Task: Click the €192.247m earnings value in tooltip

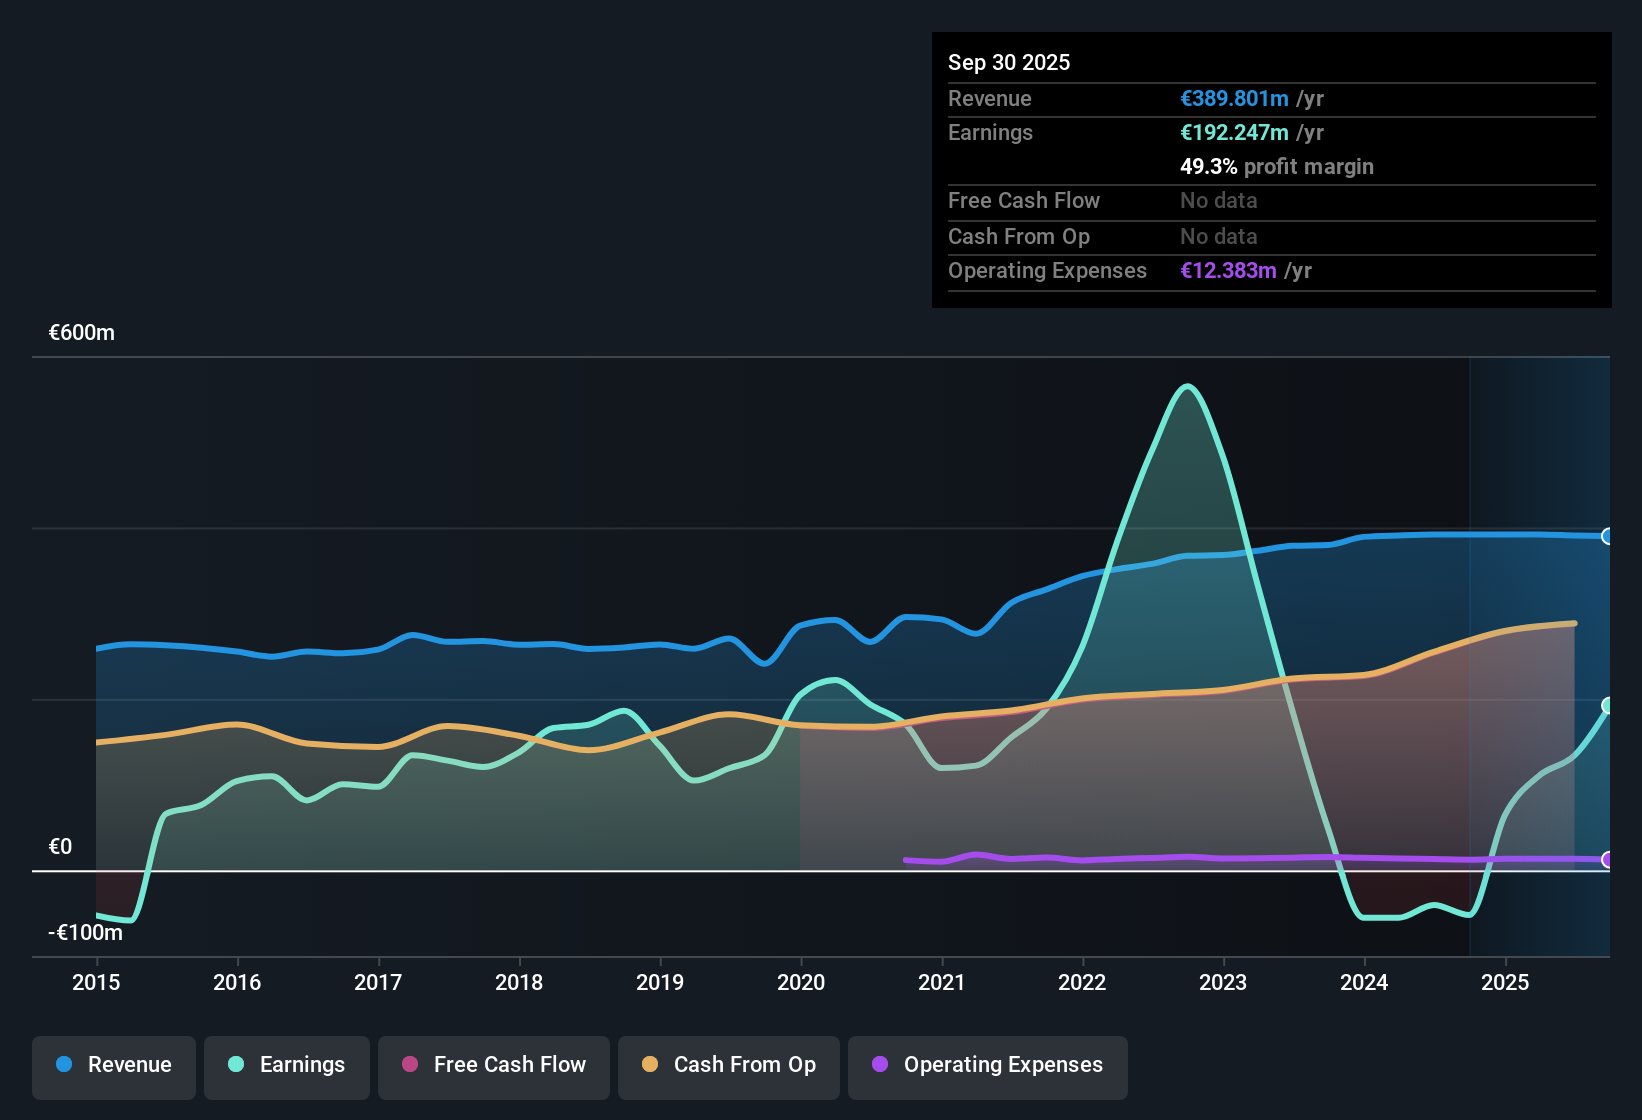Action: tap(1234, 132)
